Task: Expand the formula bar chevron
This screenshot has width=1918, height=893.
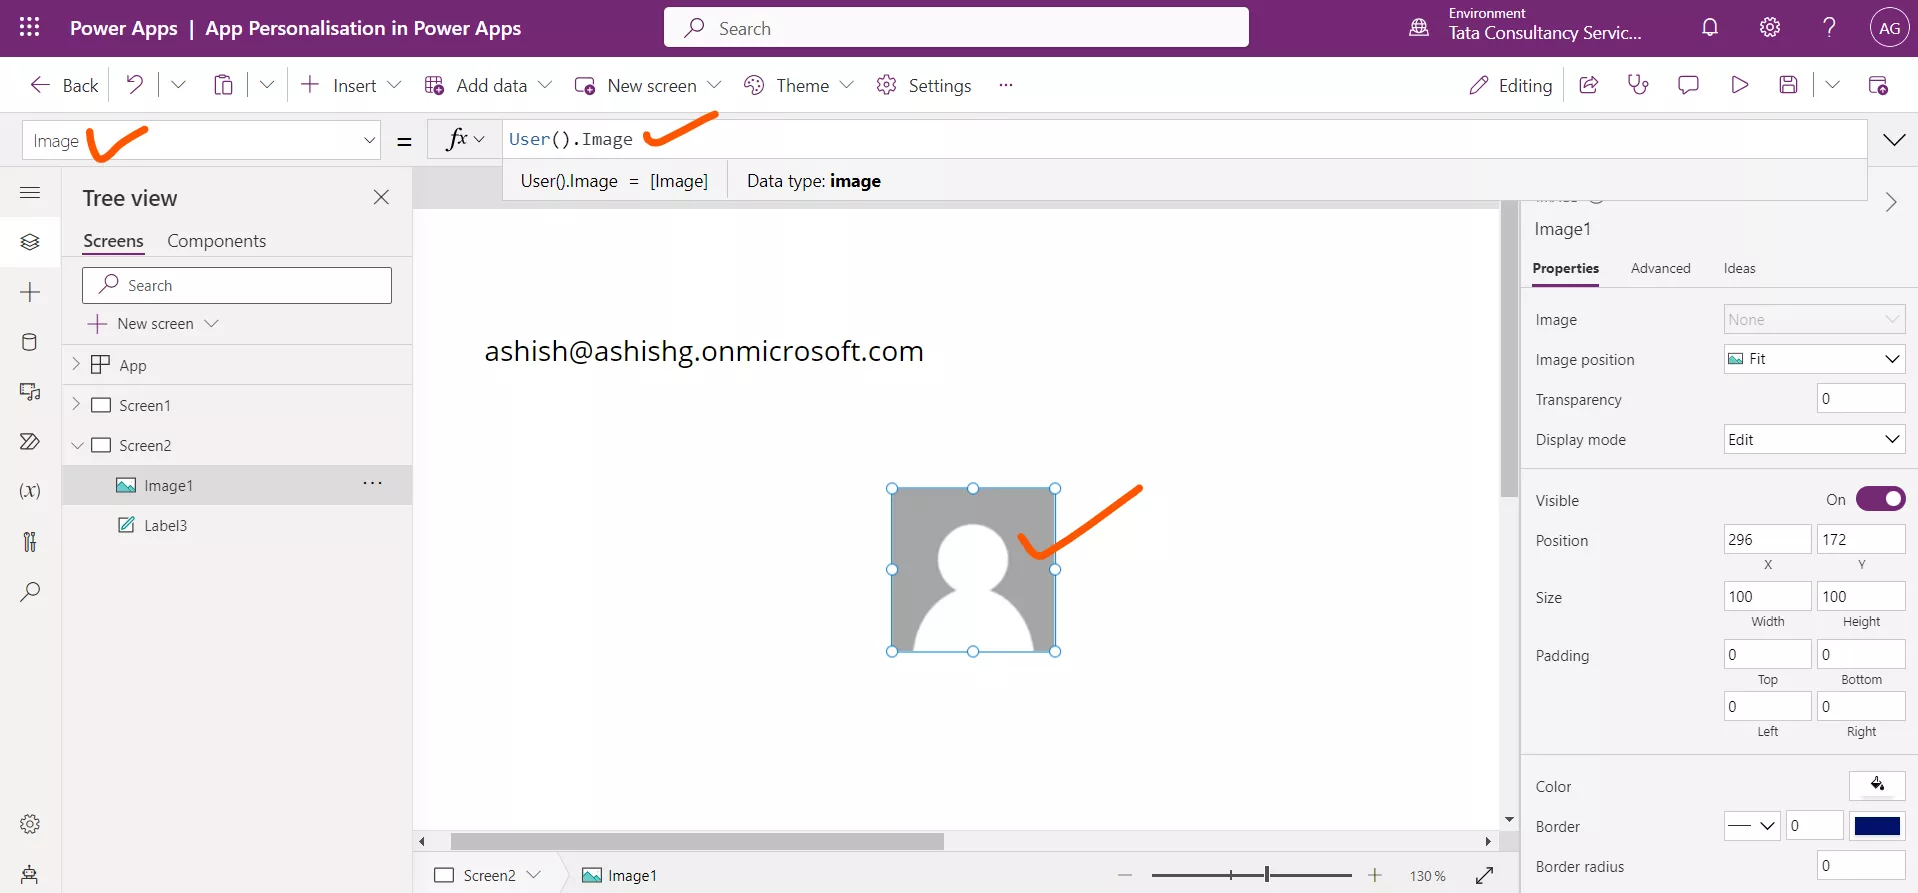Action: click(x=1894, y=140)
